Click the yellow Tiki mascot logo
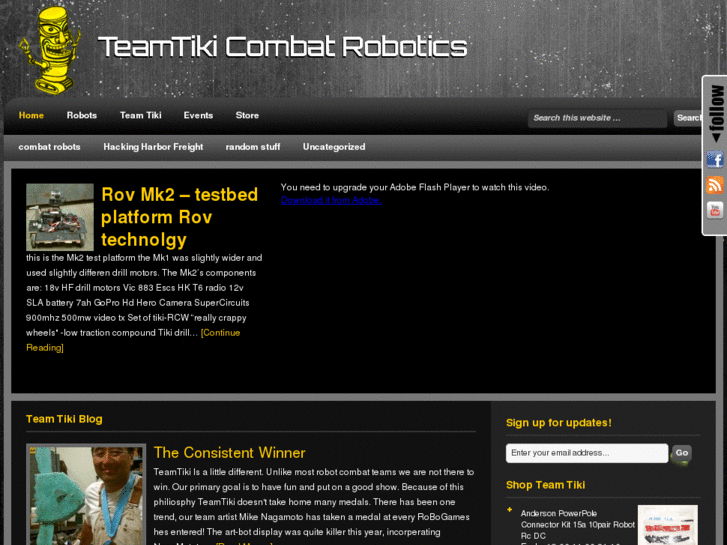This screenshot has height=545, width=727. [50, 50]
